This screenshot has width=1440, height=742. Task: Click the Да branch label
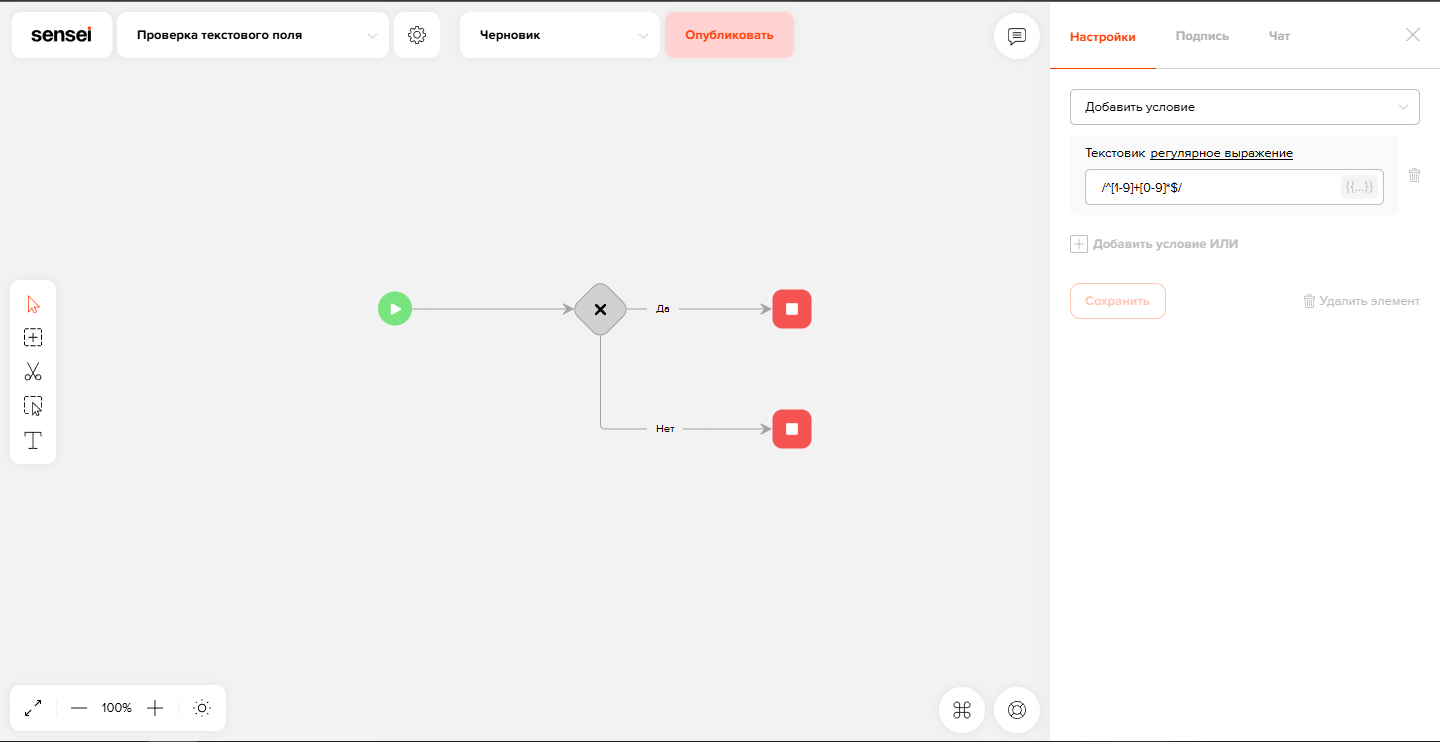point(662,309)
